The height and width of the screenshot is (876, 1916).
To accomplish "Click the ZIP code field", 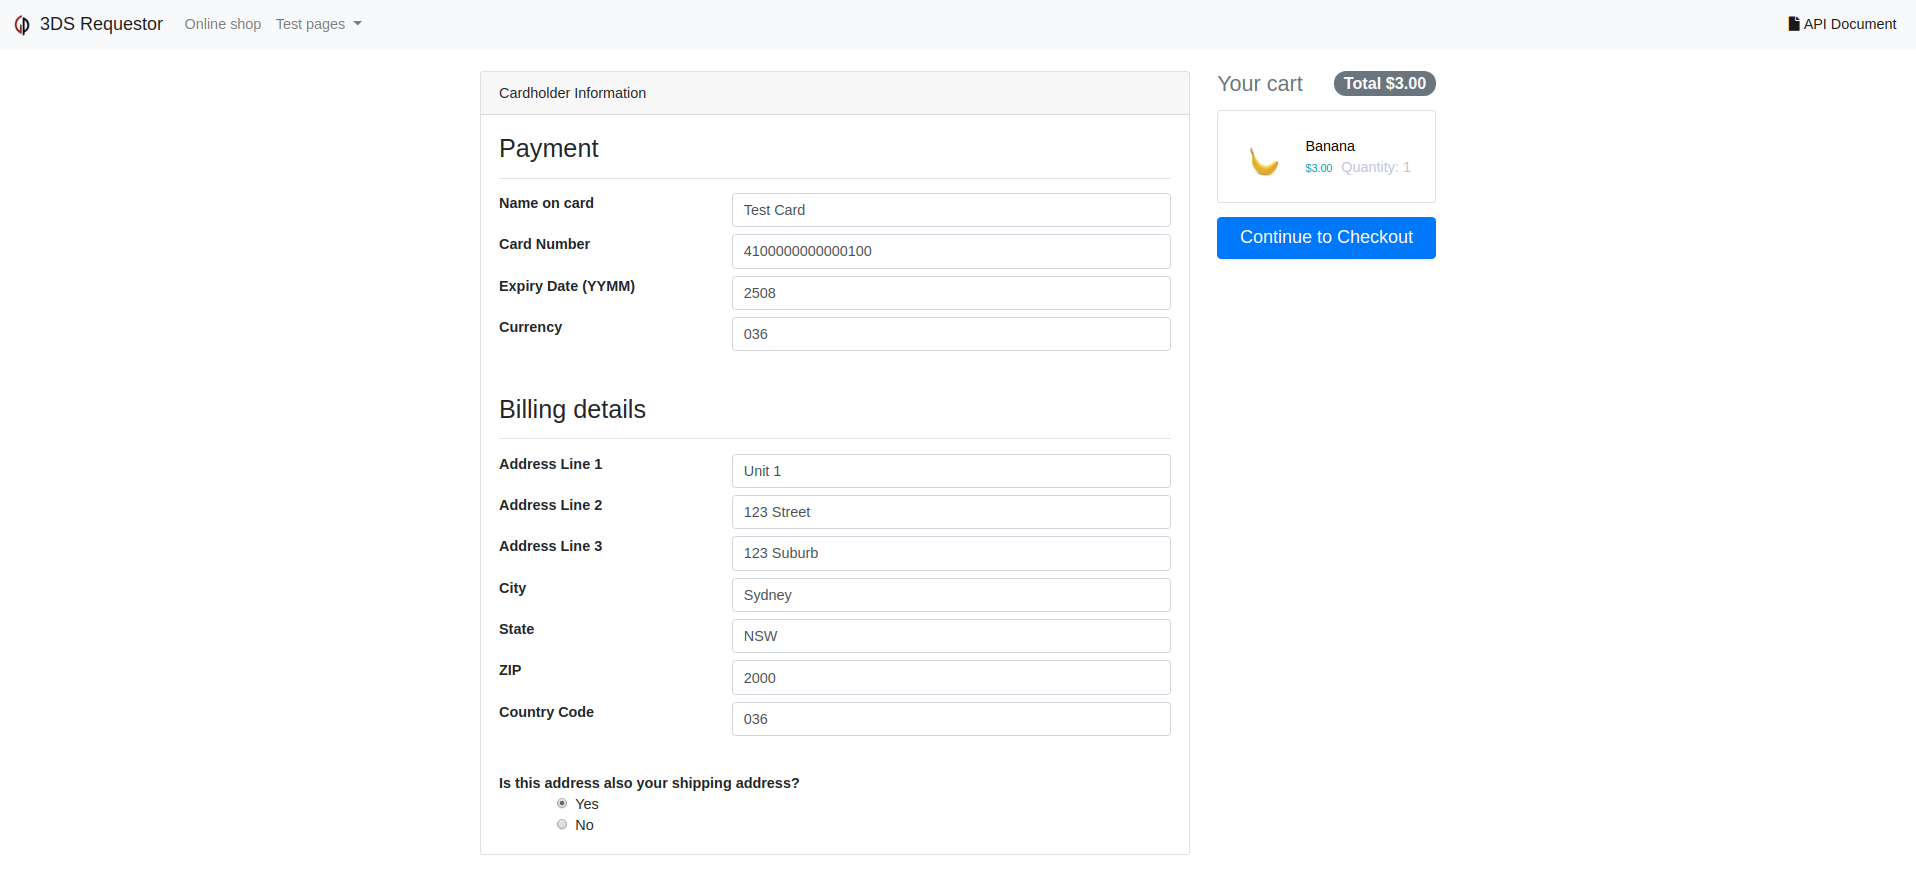I will 950,678.
